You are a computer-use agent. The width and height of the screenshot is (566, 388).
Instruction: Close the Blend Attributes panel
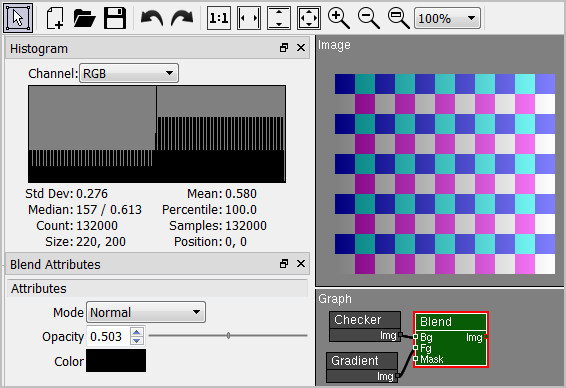click(x=301, y=263)
